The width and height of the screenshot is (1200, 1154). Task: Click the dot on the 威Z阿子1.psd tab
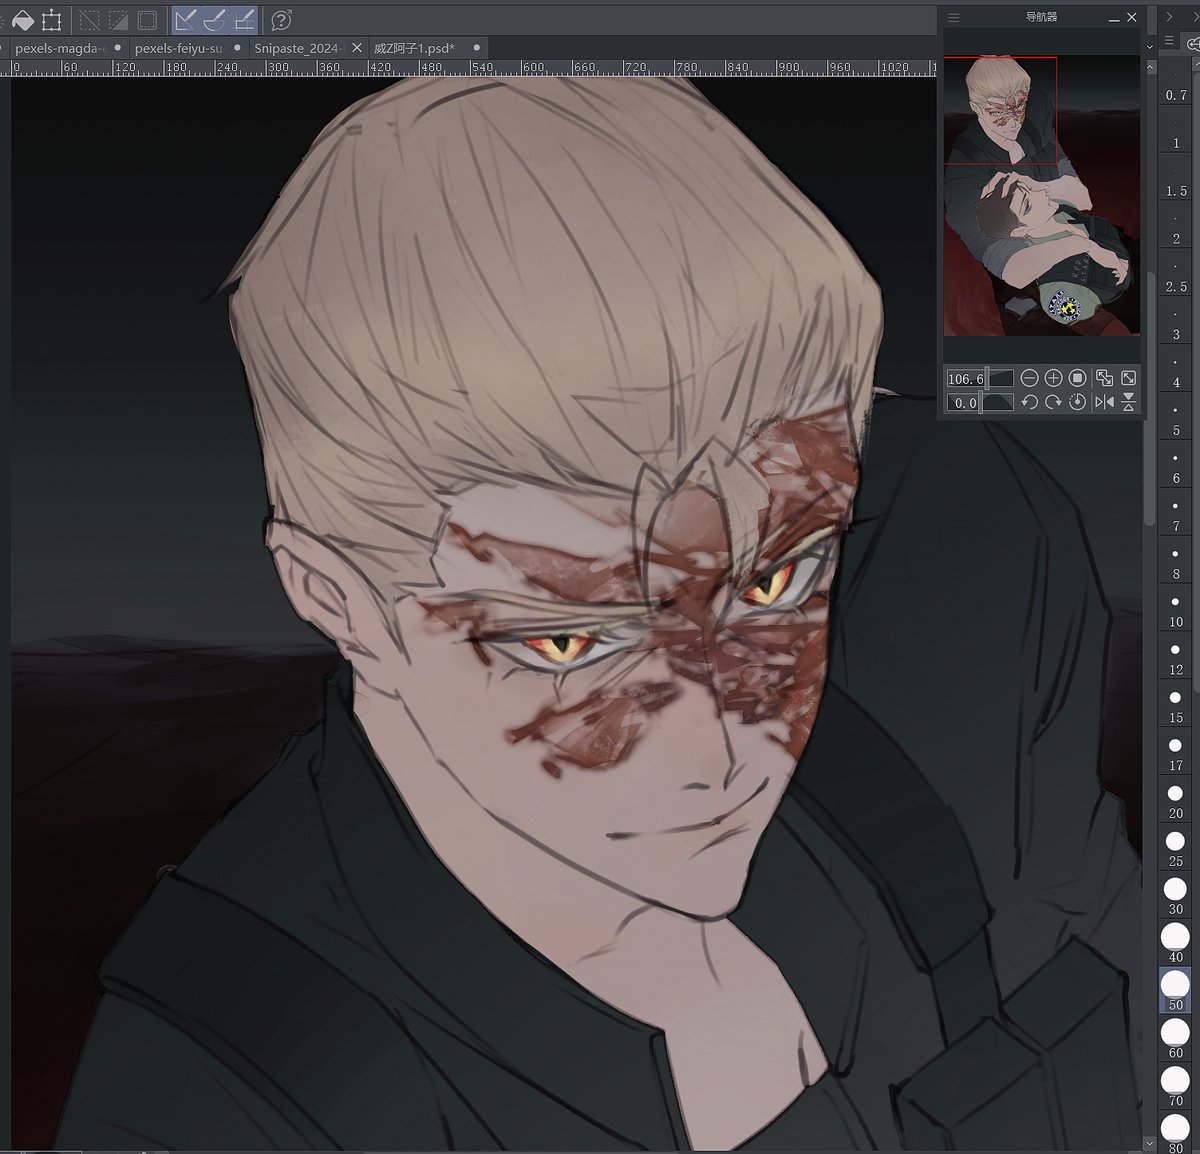click(476, 47)
